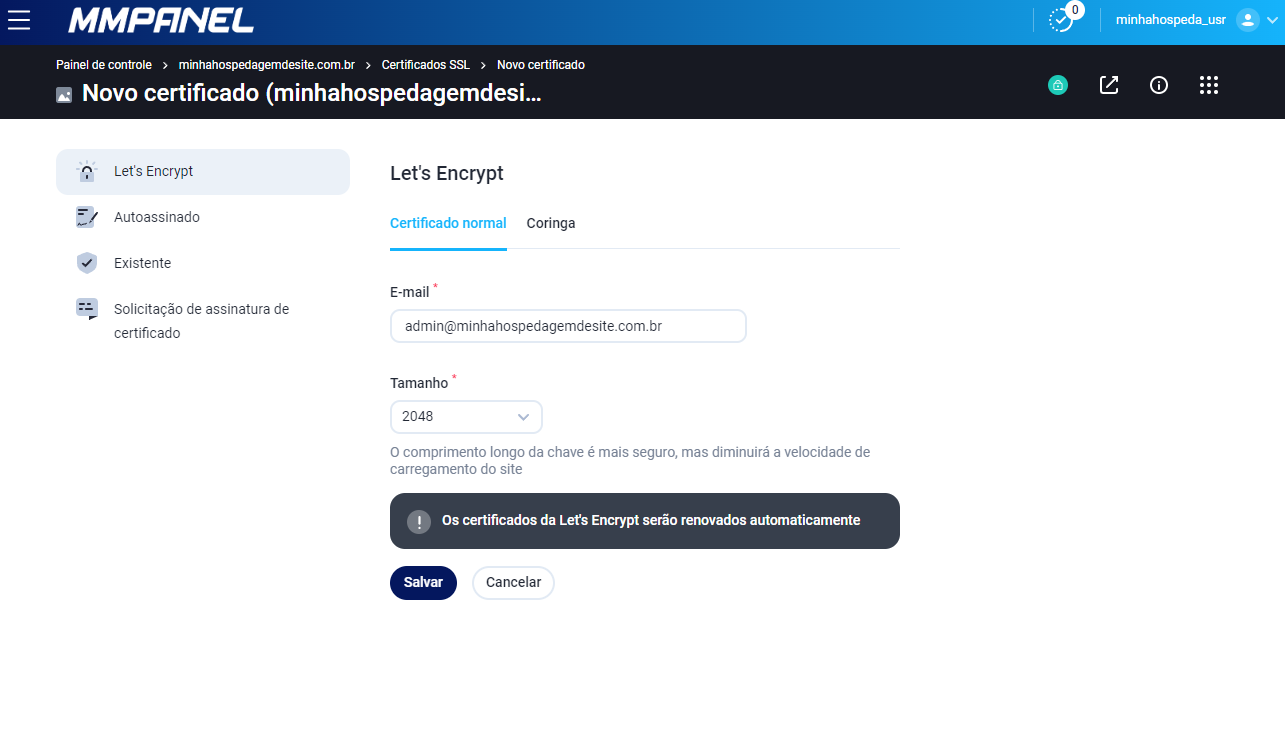
Task: Click the information circle icon
Action: click(1159, 86)
